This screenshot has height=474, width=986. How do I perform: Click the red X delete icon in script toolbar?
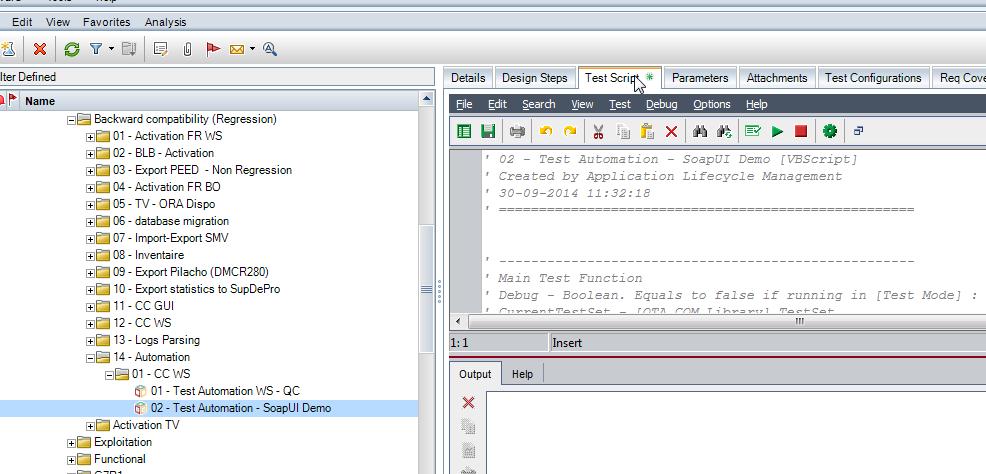671,131
